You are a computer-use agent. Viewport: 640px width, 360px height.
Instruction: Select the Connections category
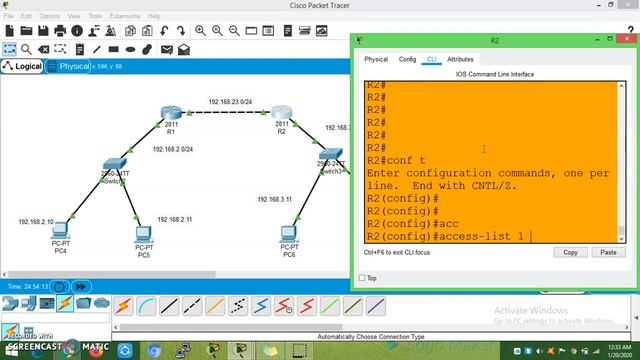pyautogui.click(x=65, y=303)
